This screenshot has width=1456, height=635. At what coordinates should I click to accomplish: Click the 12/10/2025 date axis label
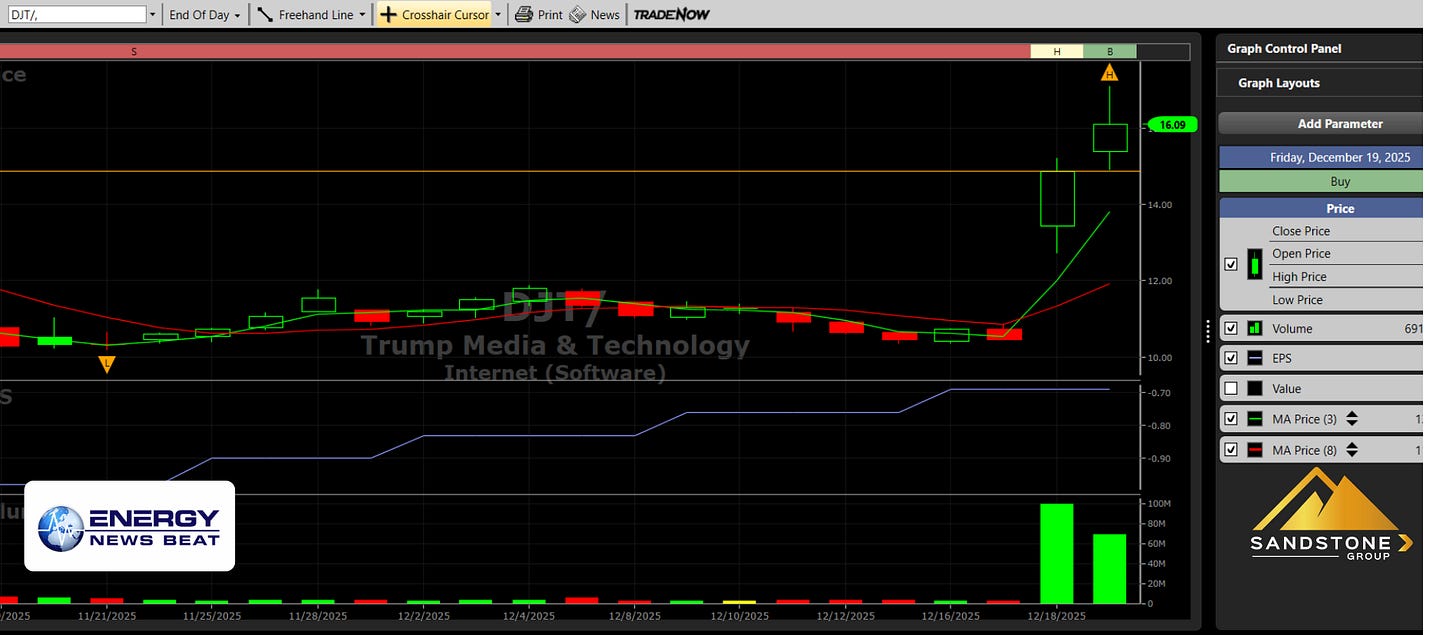coord(740,616)
